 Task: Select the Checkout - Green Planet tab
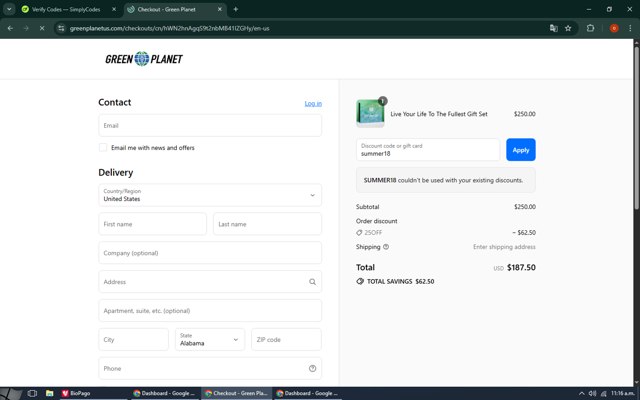(x=166, y=9)
